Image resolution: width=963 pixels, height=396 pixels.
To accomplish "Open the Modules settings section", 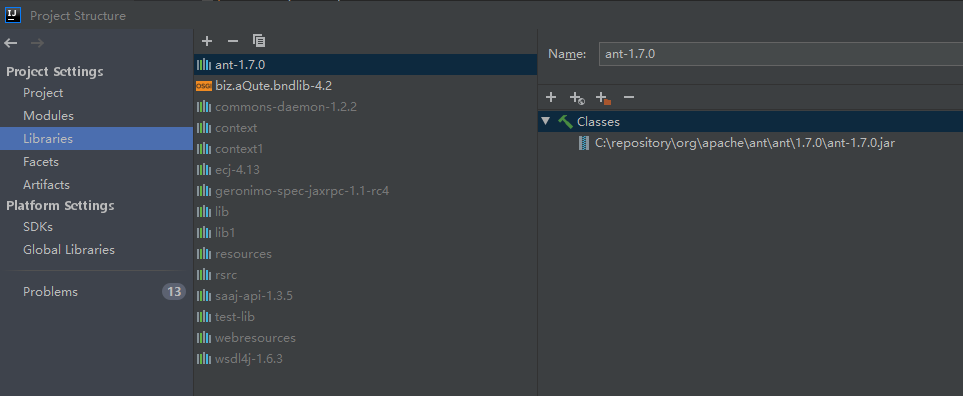I will coord(48,116).
